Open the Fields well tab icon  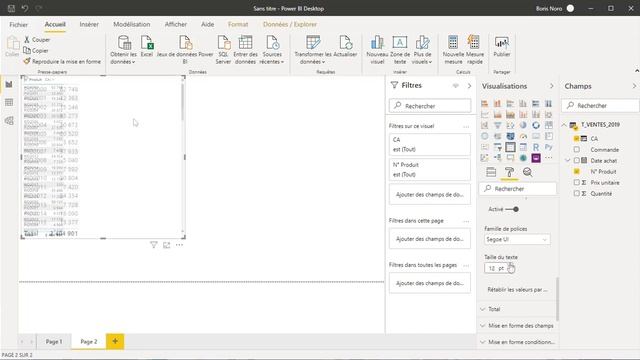491,172
